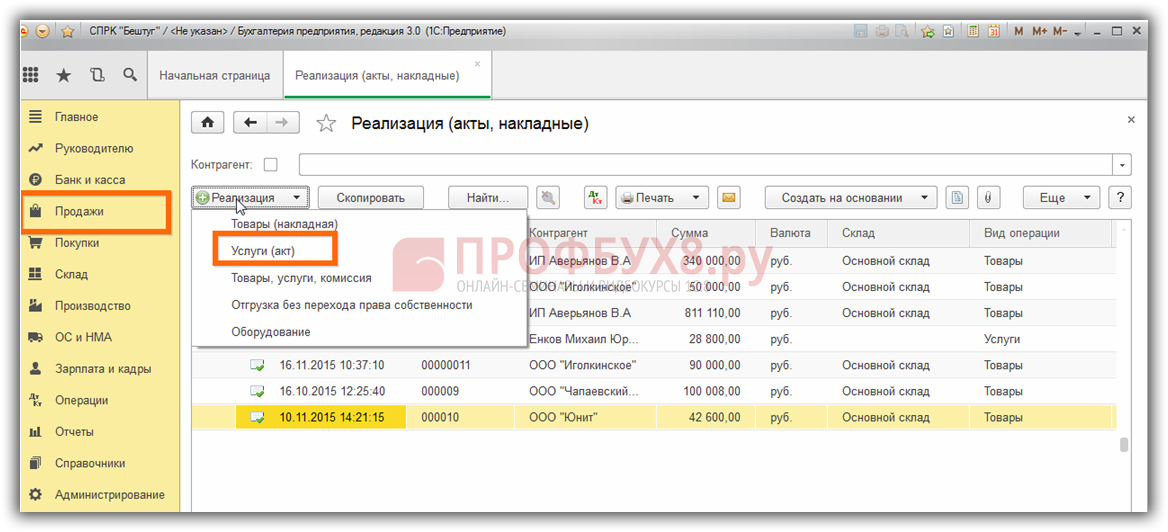This screenshot has width=1168, height=532.
Task: Open the sections grid menu icon
Action: pos(31,75)
